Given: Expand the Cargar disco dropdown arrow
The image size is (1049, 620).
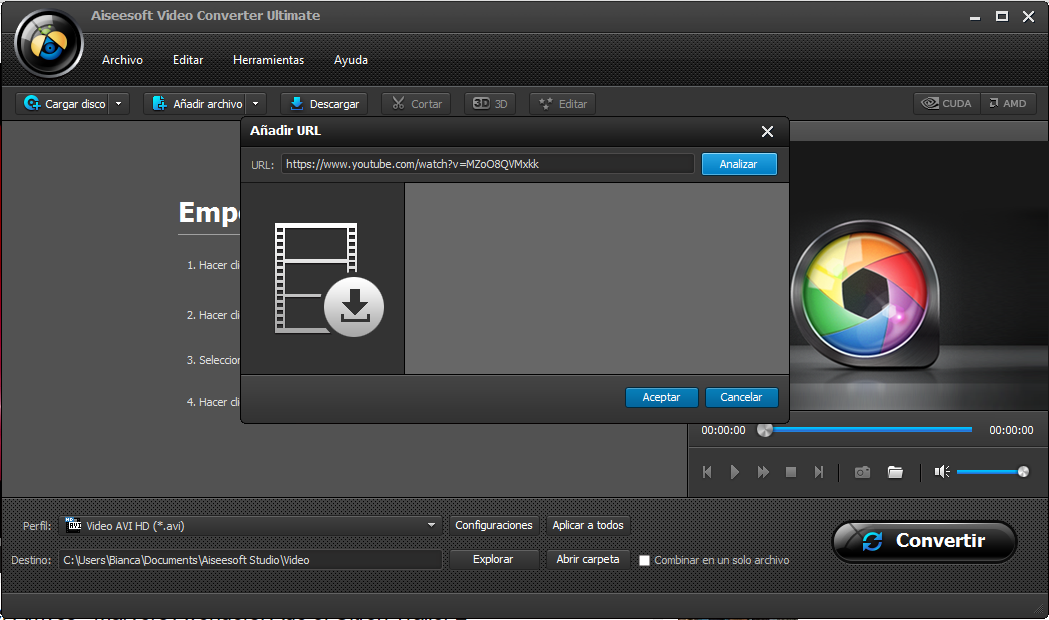Looking at the screenshot, I should [119, 104].
